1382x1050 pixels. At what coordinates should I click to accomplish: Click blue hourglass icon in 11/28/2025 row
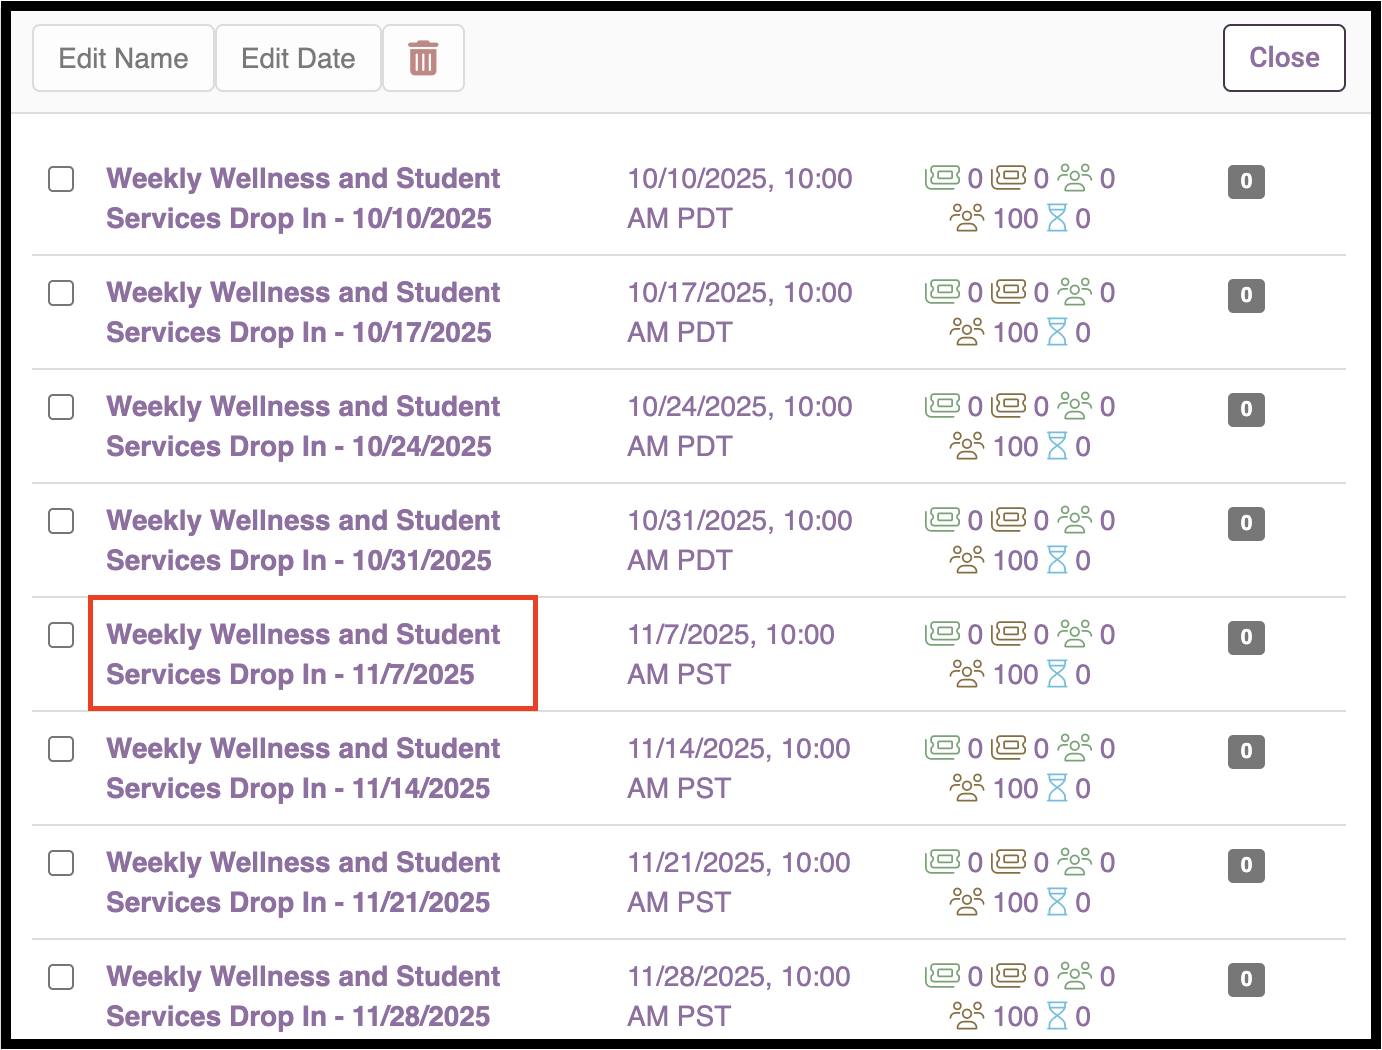(1057, 1016)
